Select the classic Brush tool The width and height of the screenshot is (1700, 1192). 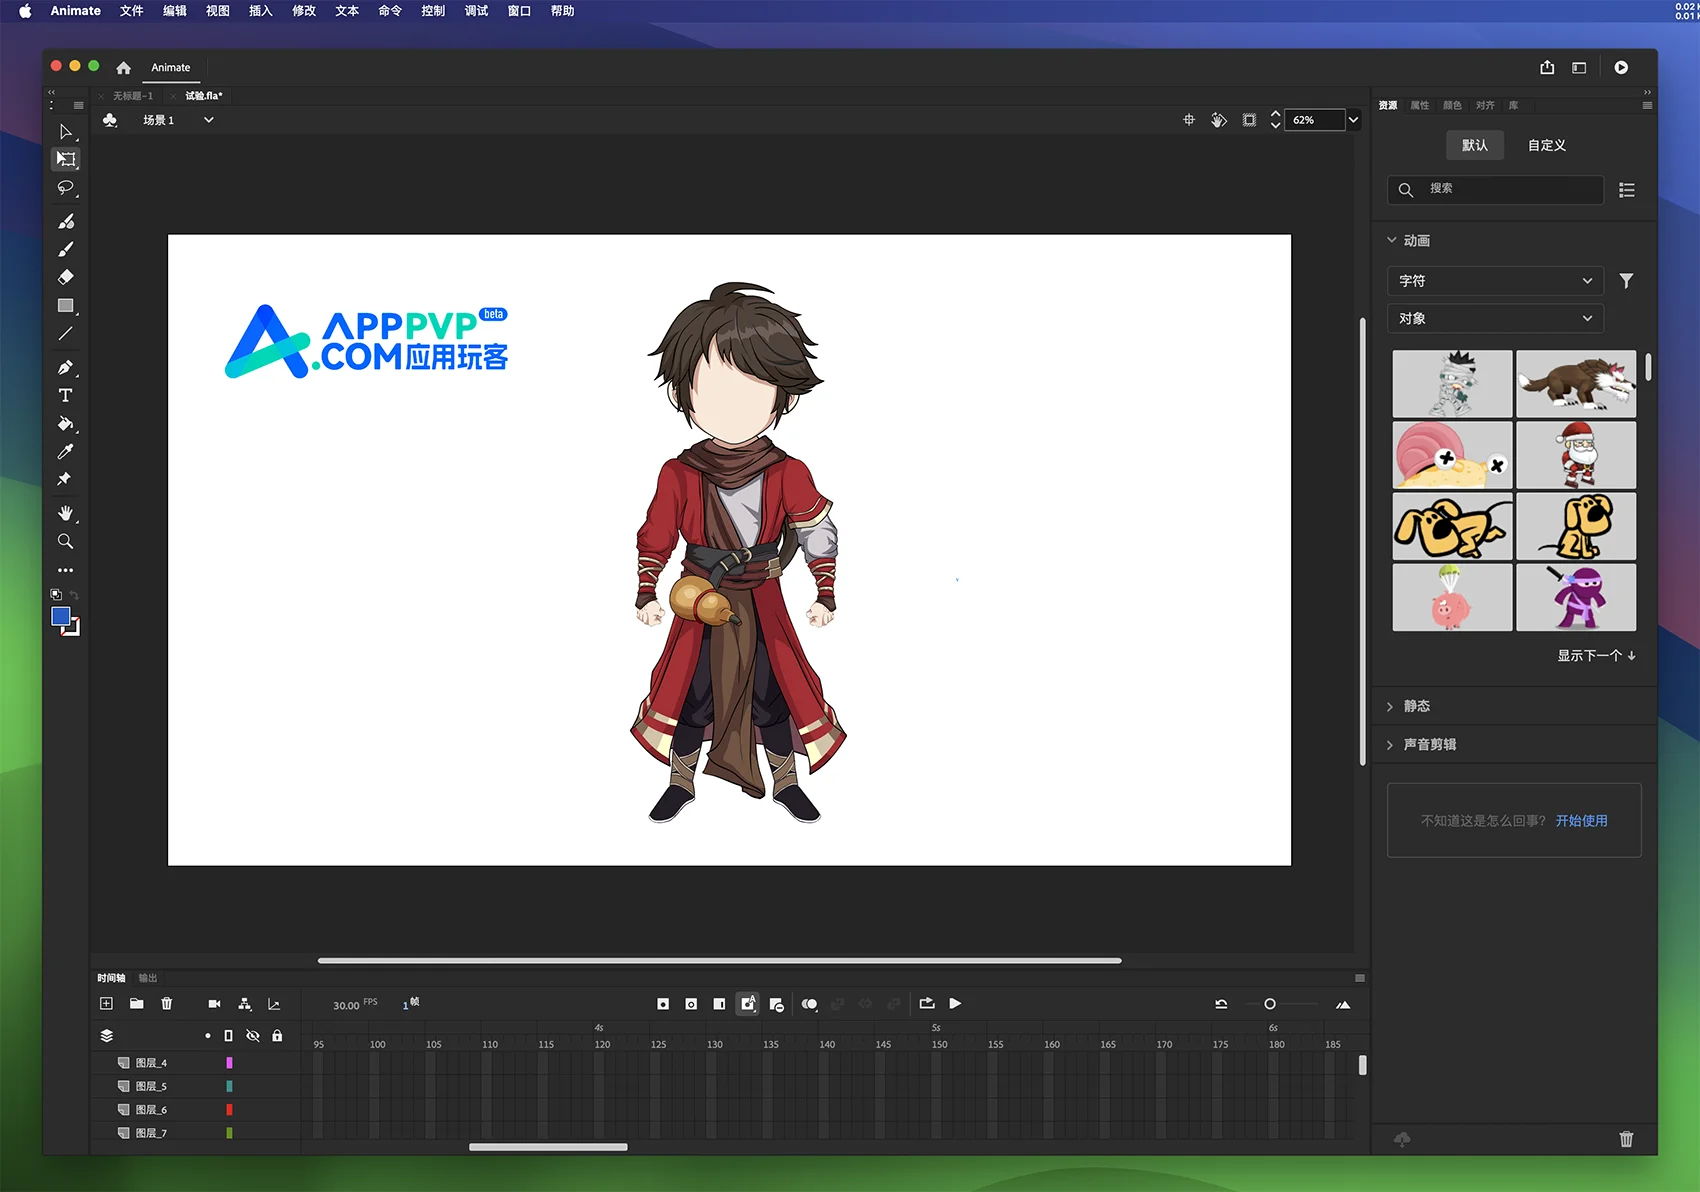(x=65, y=249)
